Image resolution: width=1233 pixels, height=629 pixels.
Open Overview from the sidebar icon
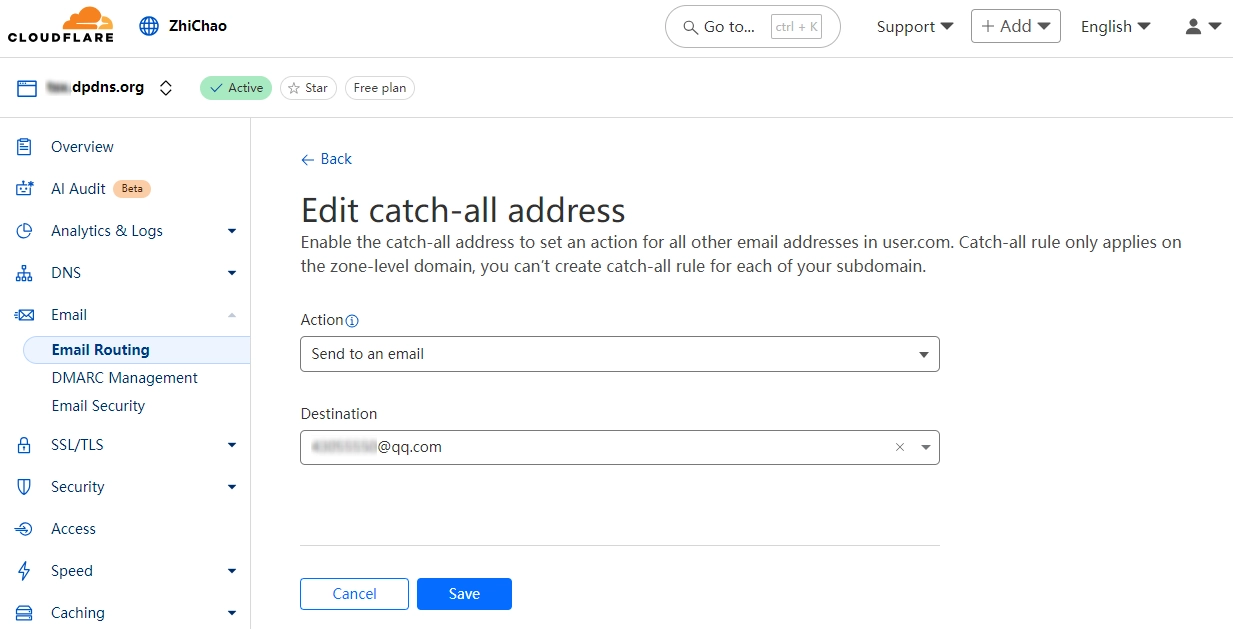pyautogui.click(x=23, y=146)
